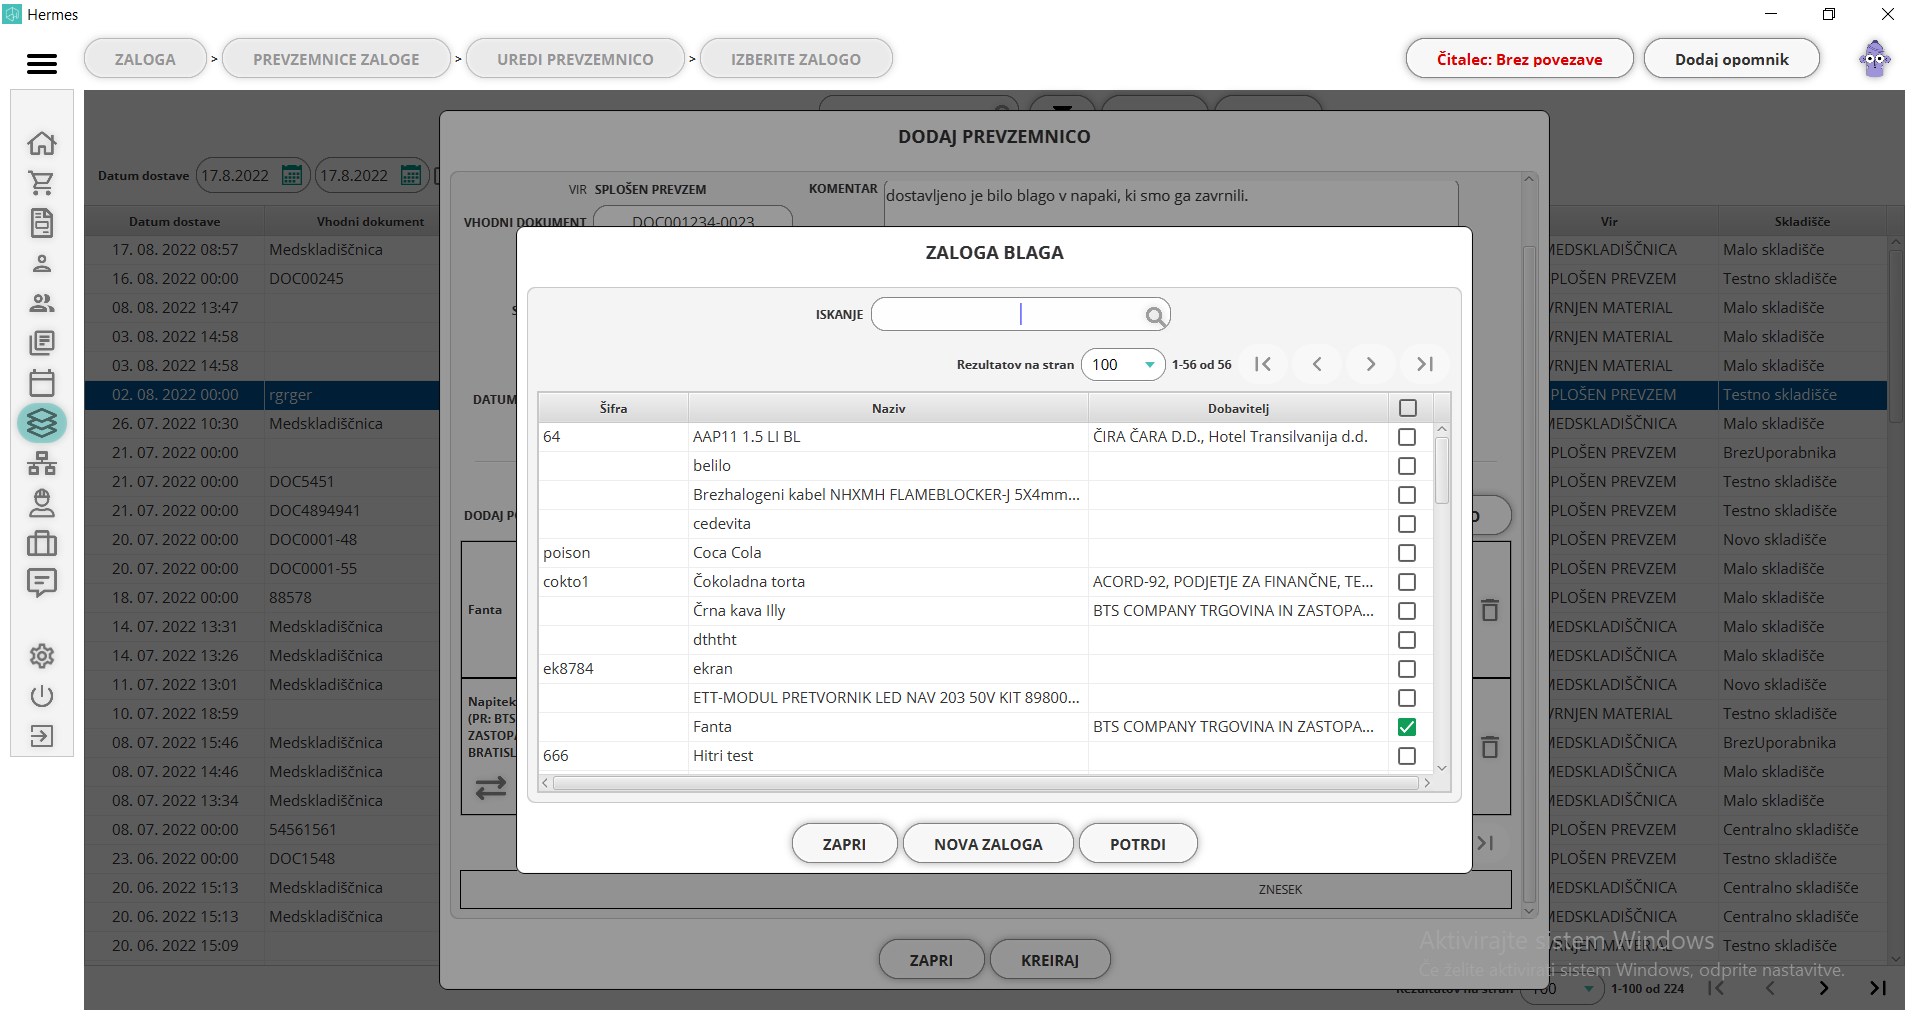Open the stamp sidebar icon
The height and width of the screenshot is (1023, 1920).
[x=42, y=503]
